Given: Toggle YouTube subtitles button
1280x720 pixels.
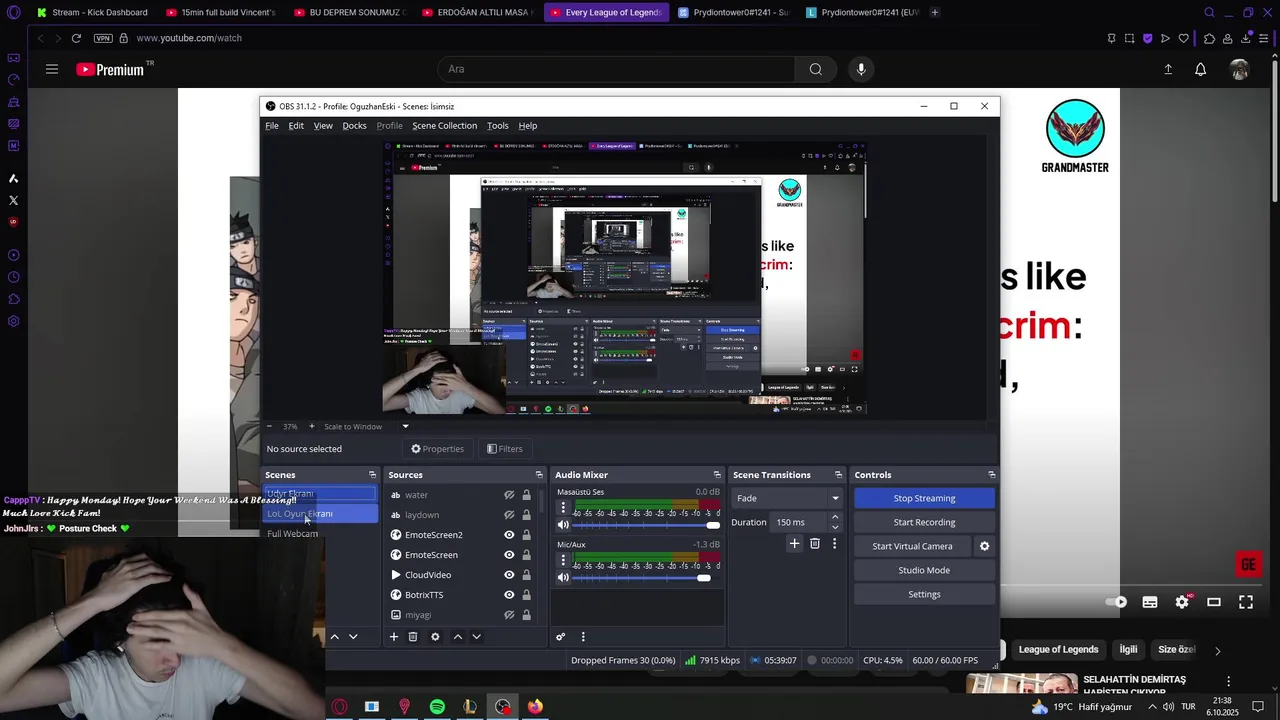Looking at the screenshot, I should click(1150, 602).
